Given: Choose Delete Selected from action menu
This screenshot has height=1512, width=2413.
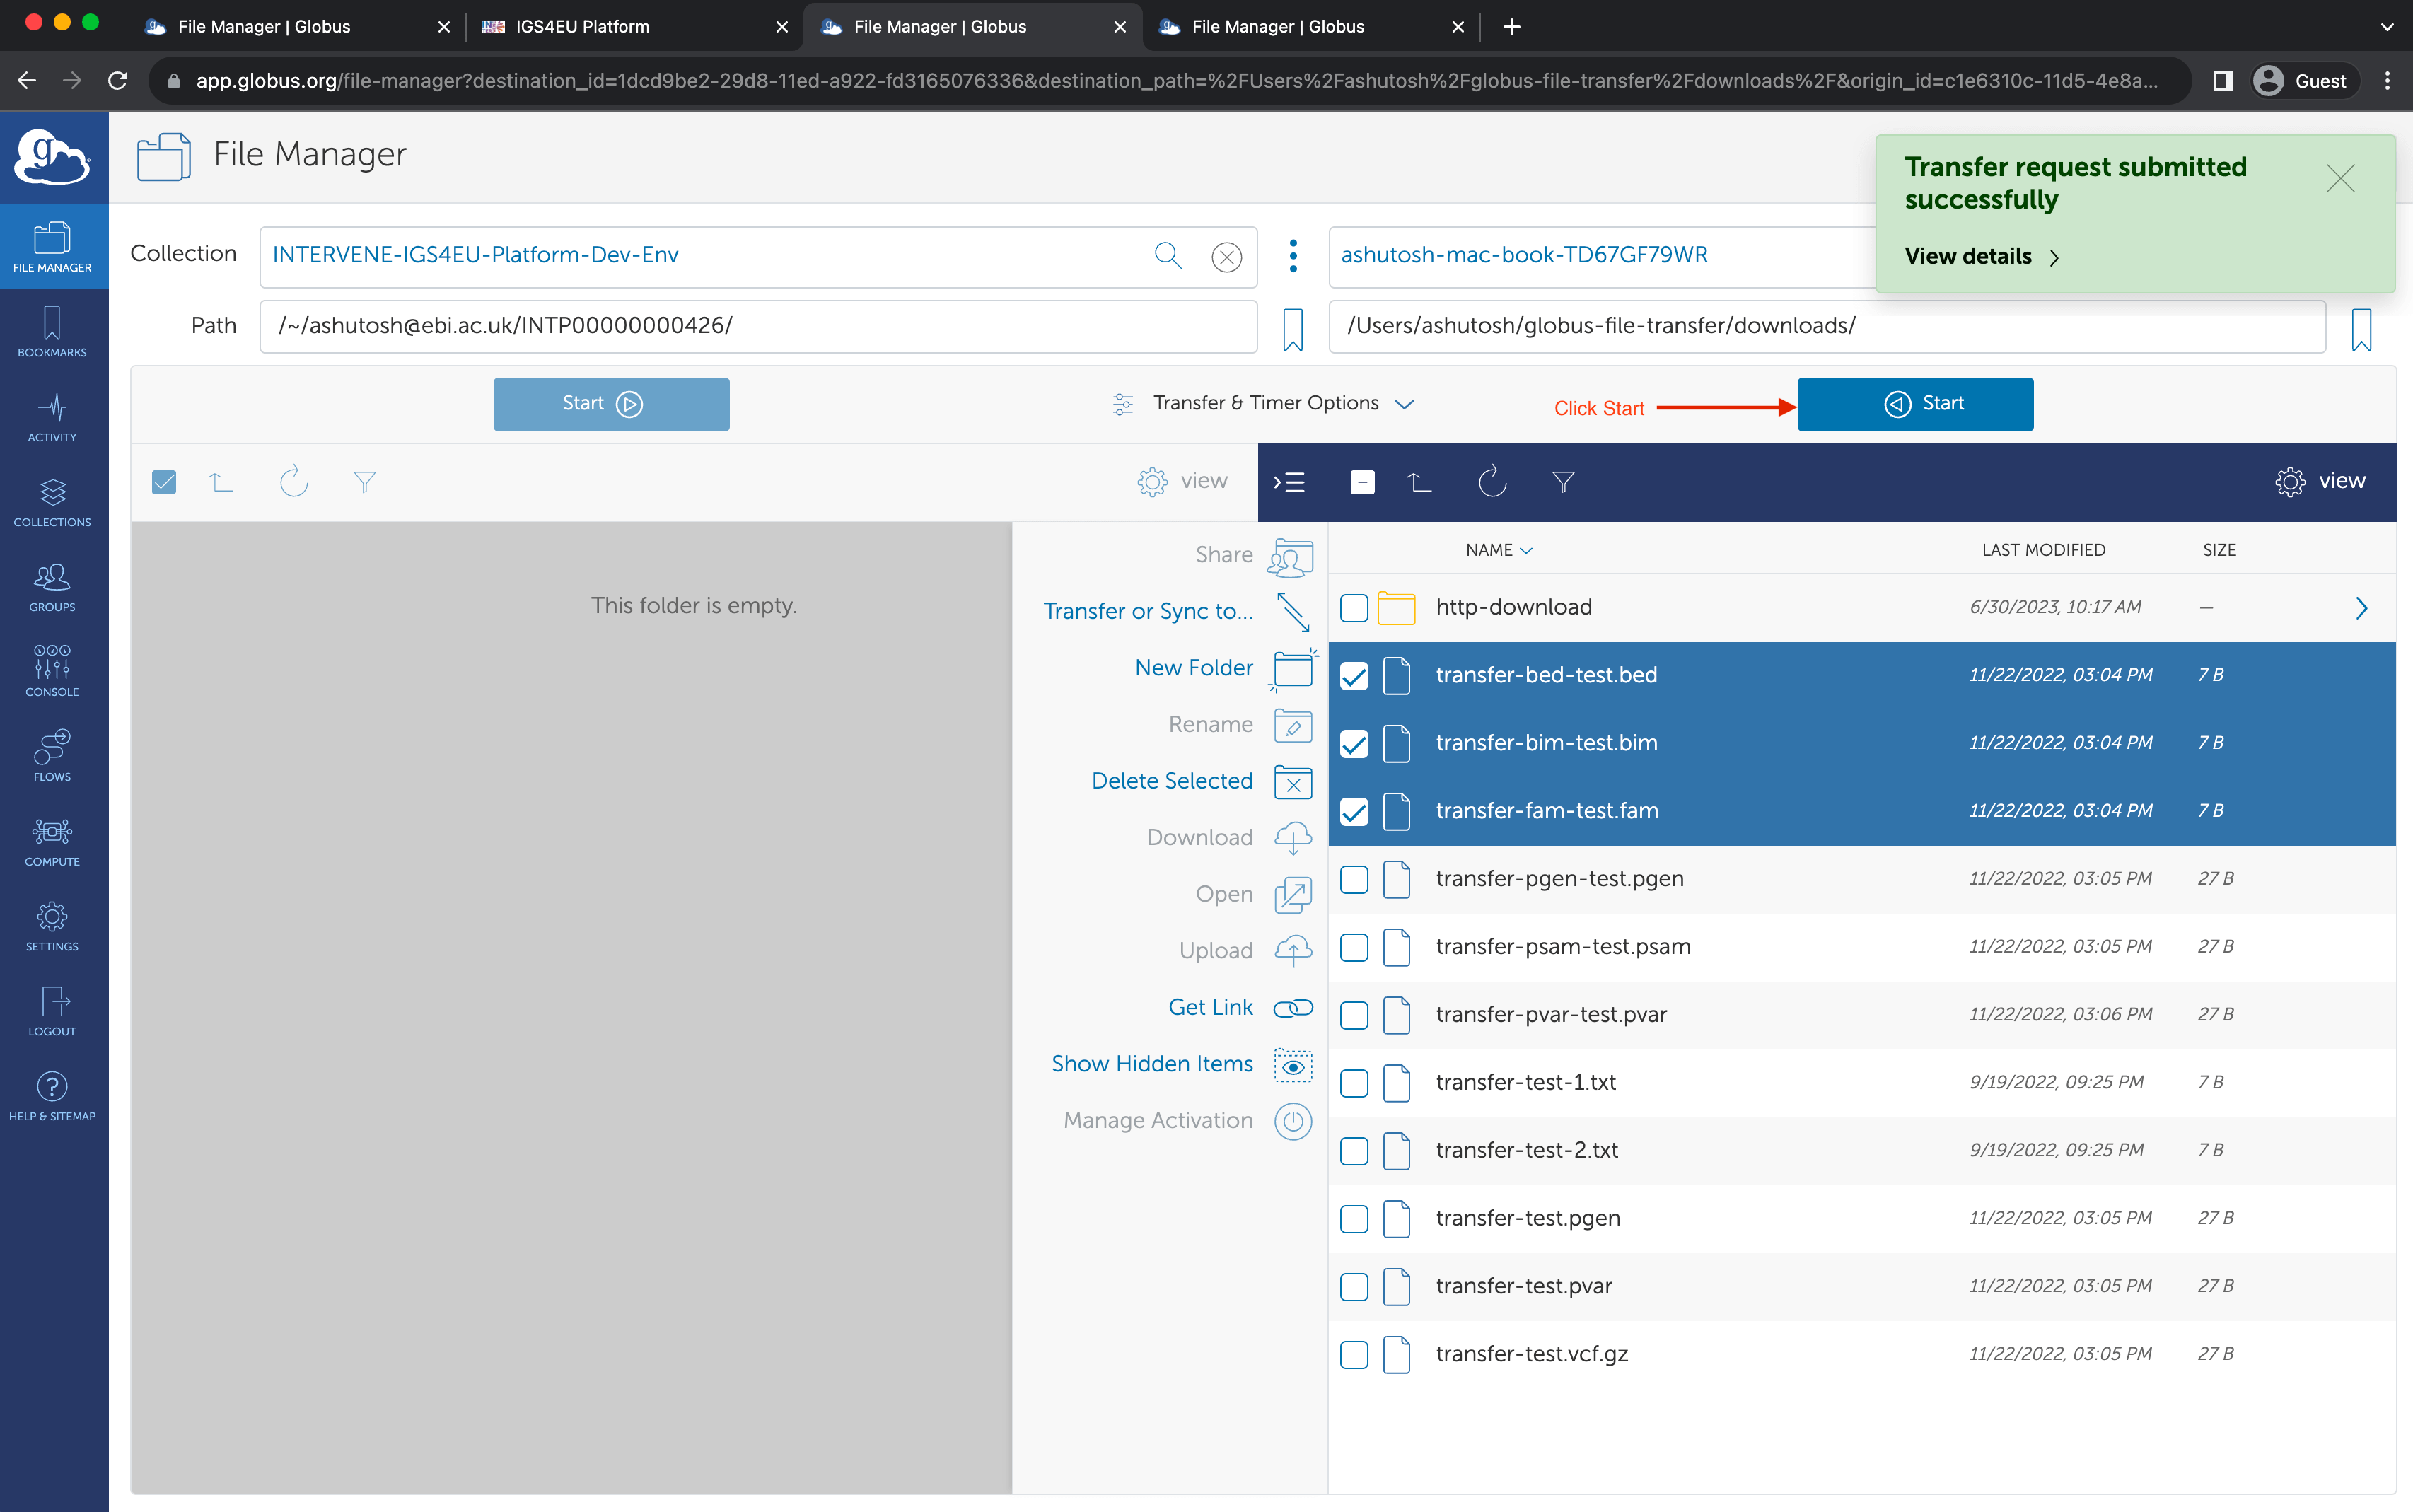Looking at the screenshot, I should pos(1171,781).
